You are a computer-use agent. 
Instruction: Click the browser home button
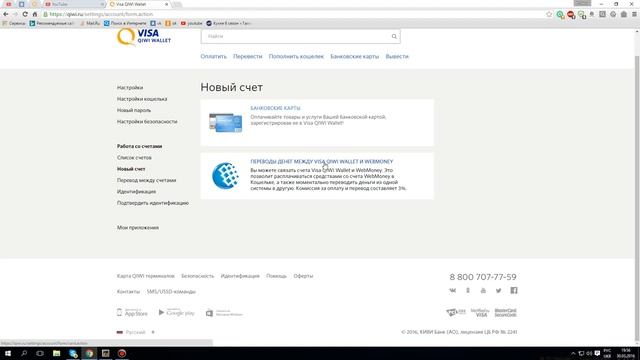tap(35, 14)
